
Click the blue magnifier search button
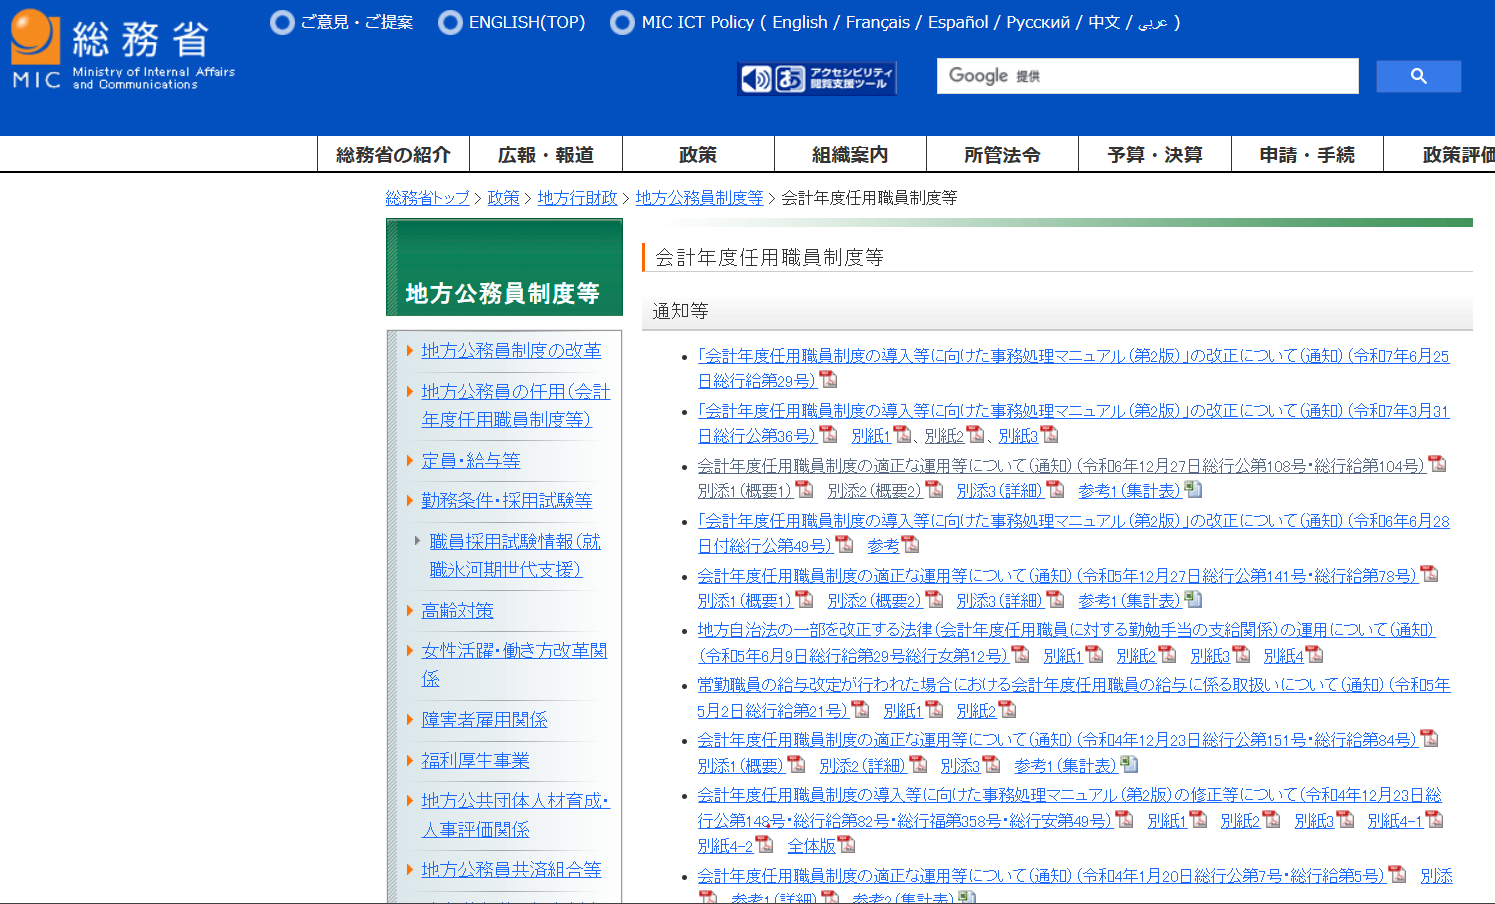1418,76
